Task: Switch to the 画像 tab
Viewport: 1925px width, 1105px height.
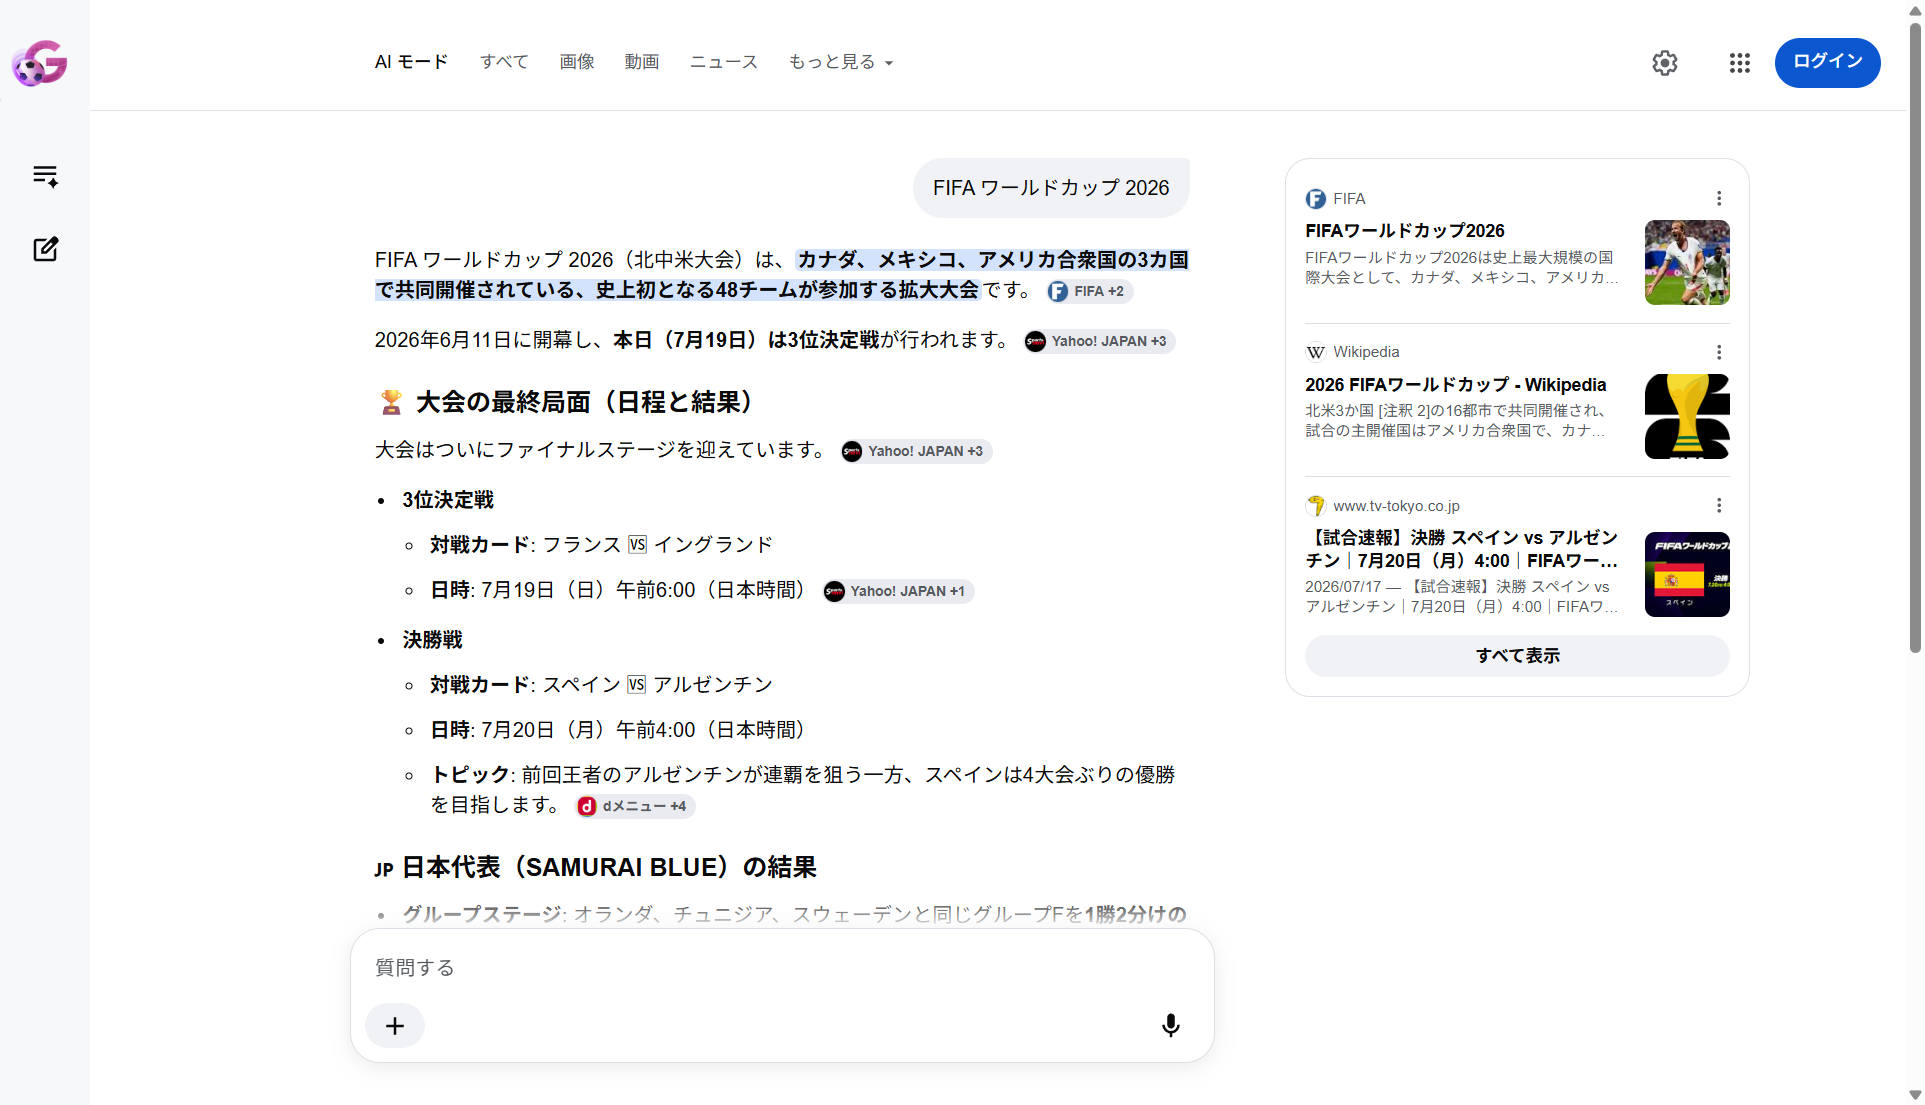Action: tap(577, 62)
